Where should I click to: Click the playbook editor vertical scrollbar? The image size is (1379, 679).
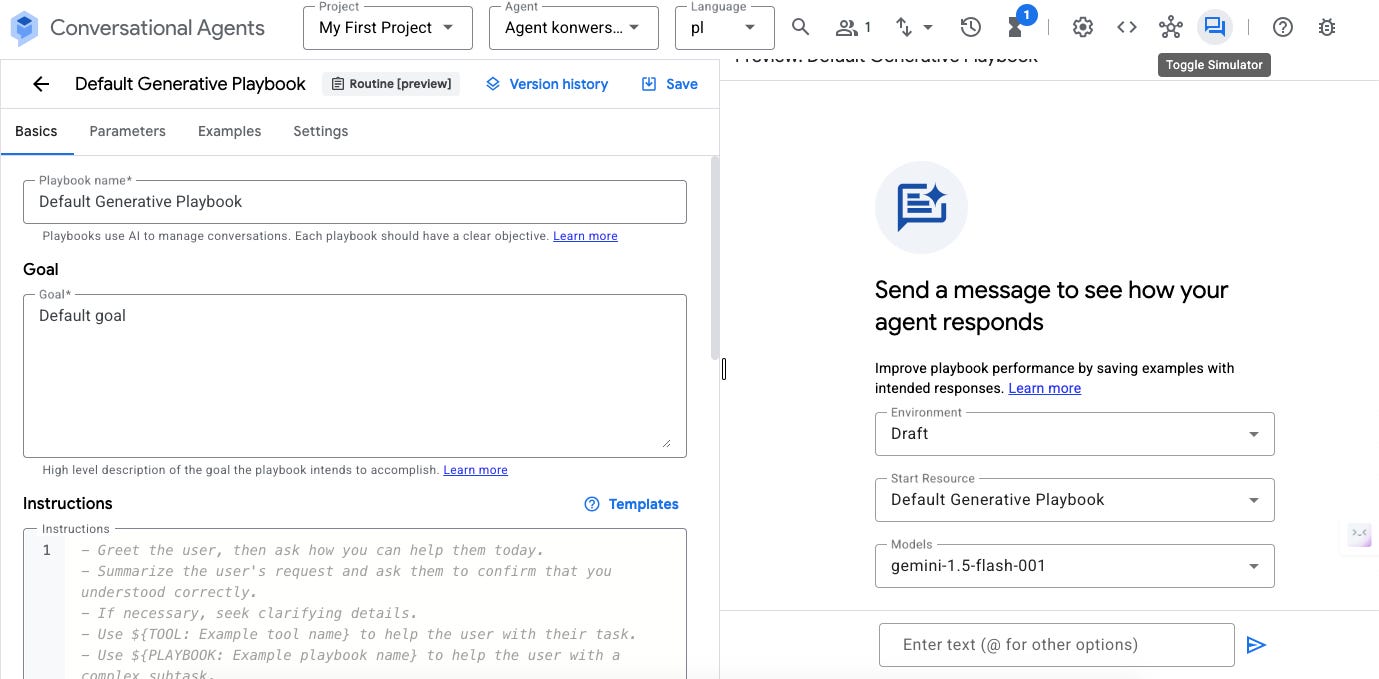coord(714,257)
